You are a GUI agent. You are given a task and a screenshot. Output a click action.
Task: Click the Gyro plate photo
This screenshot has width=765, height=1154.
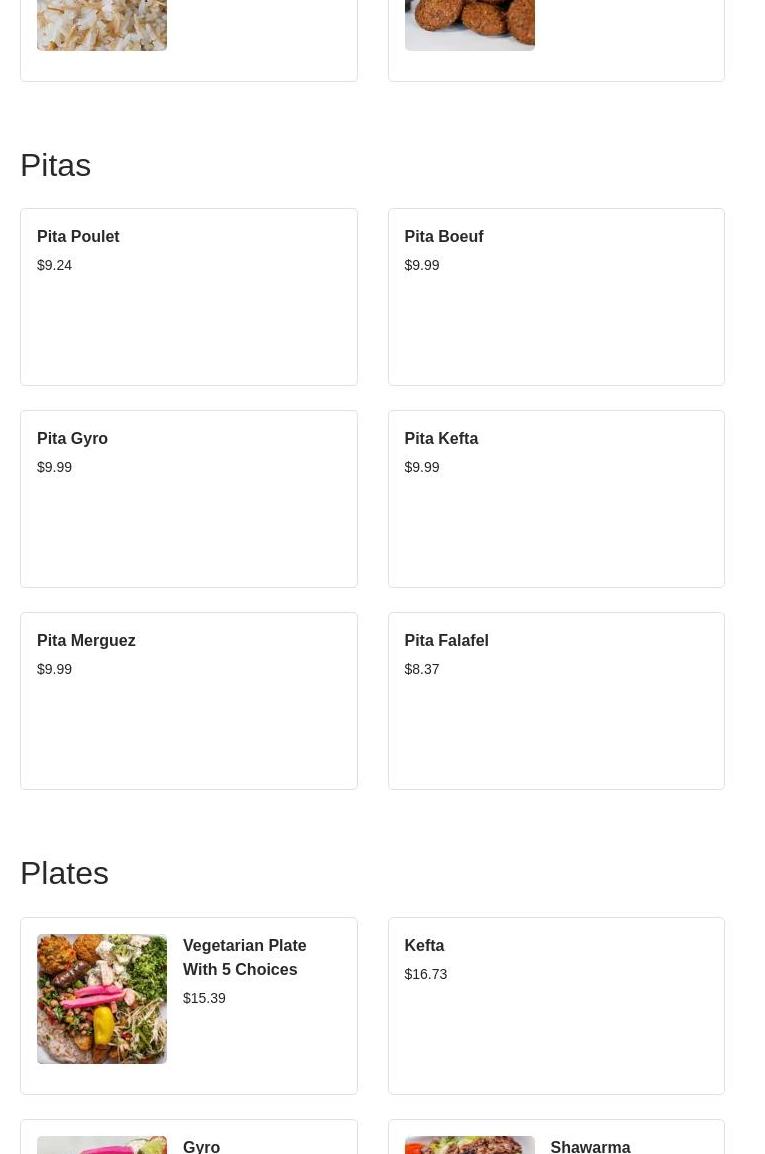pos(102,1145)
